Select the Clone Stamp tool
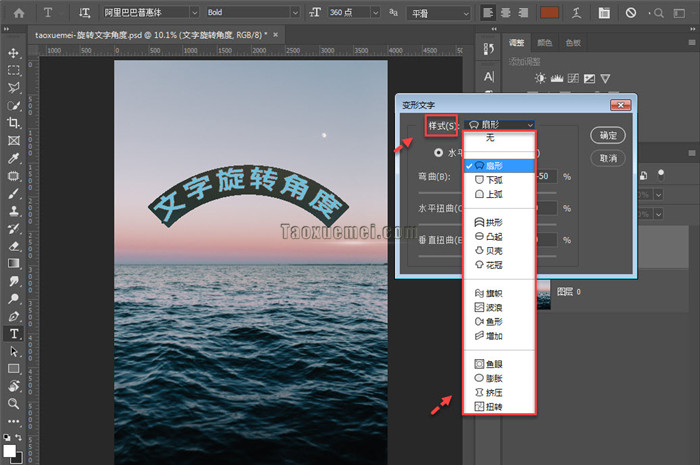The width and height of the screenshot is (700, 465). (x=13, y=211)
